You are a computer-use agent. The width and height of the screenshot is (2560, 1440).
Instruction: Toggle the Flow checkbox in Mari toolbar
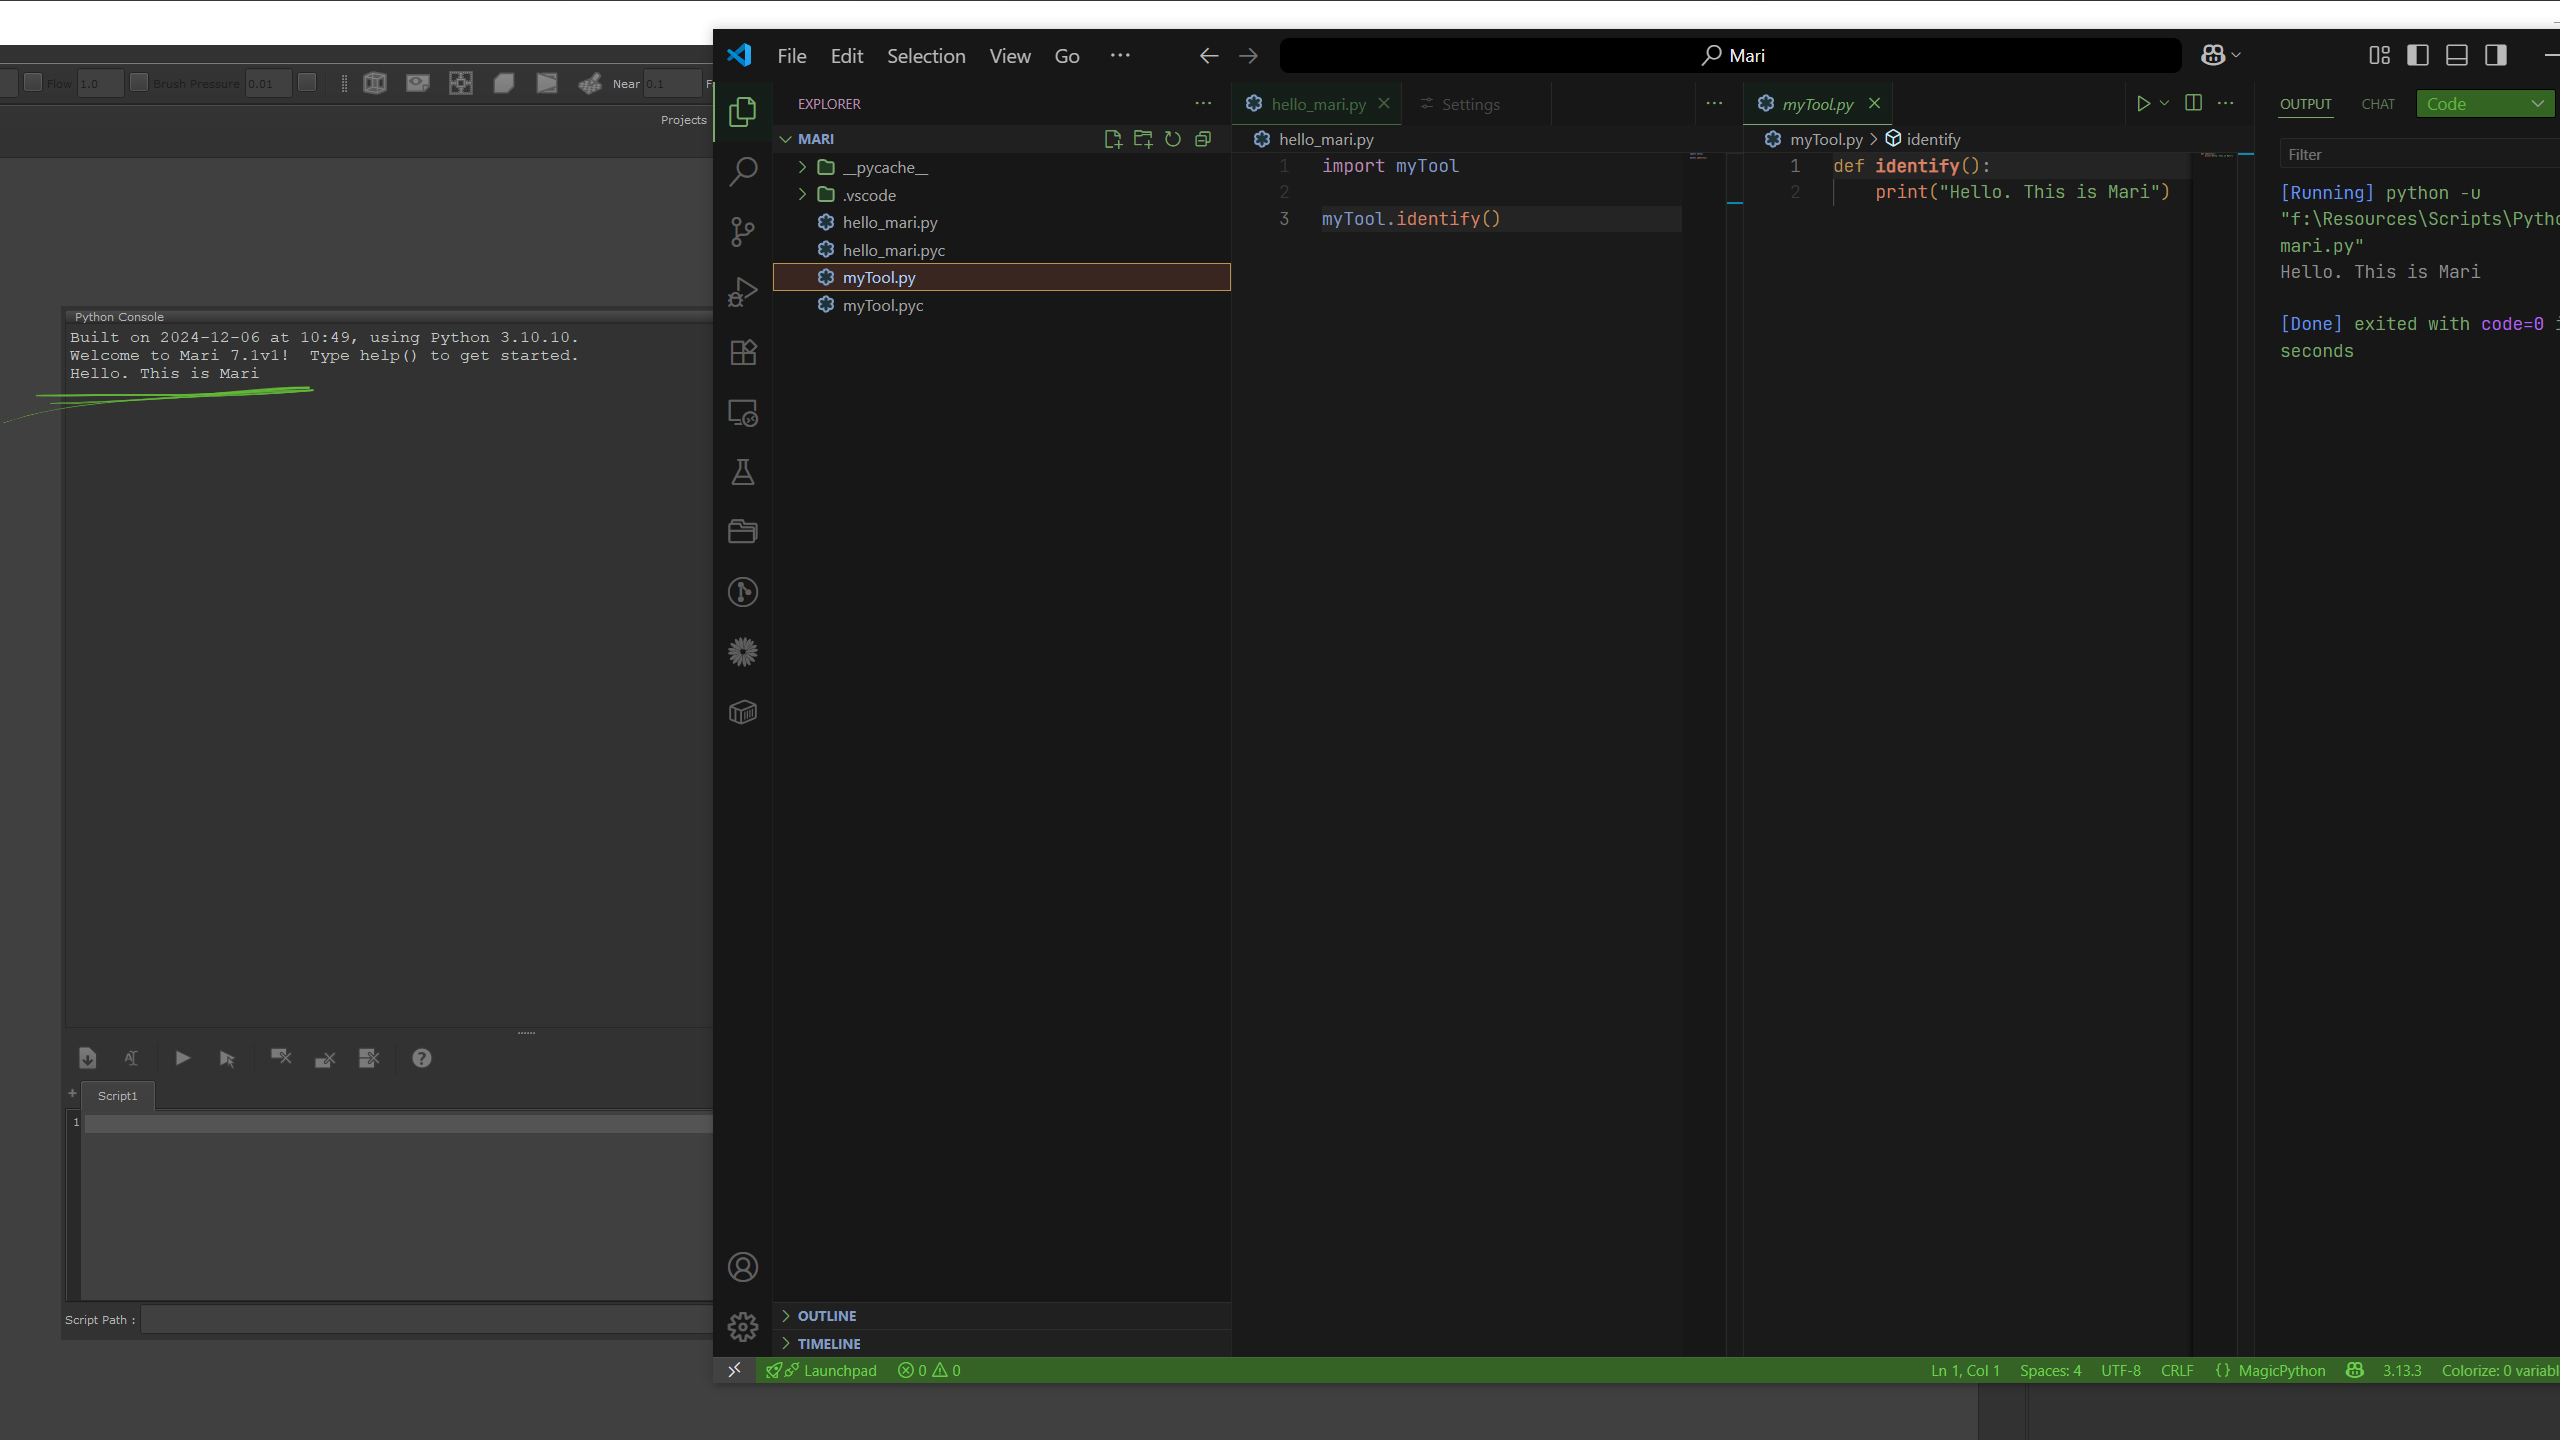click(x=33, y=82)
